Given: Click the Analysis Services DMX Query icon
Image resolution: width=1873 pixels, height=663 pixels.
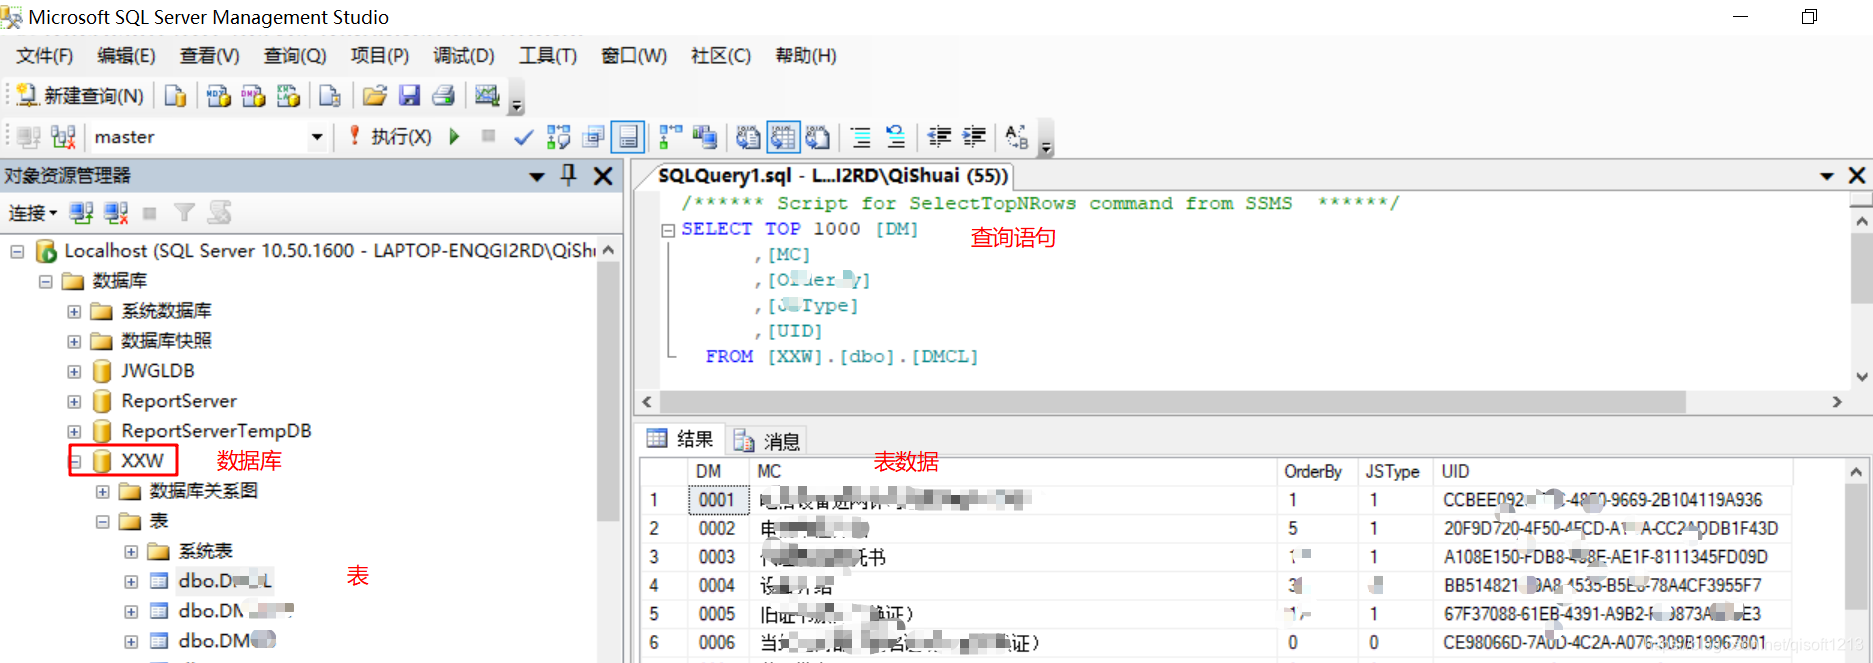Looking at the screenshot, I should [253, 96].
